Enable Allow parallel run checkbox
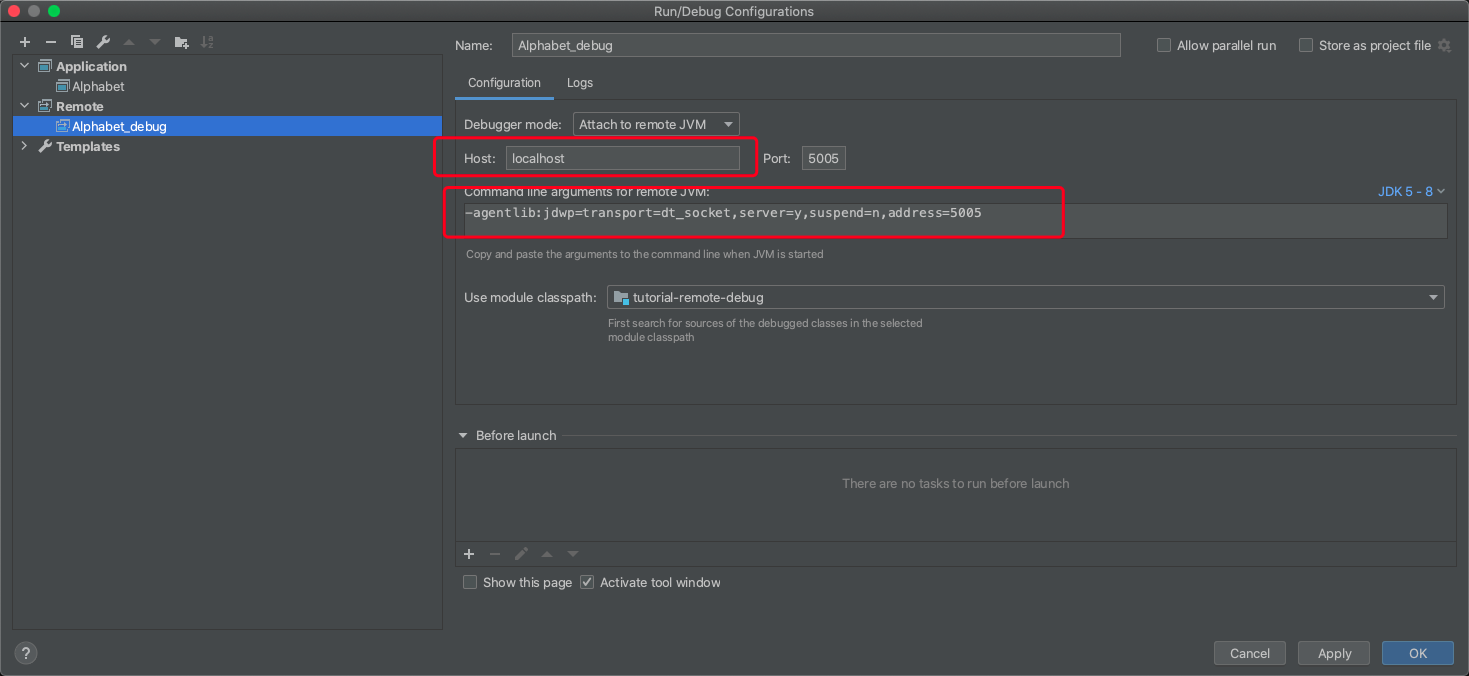 coord(1164,45)
